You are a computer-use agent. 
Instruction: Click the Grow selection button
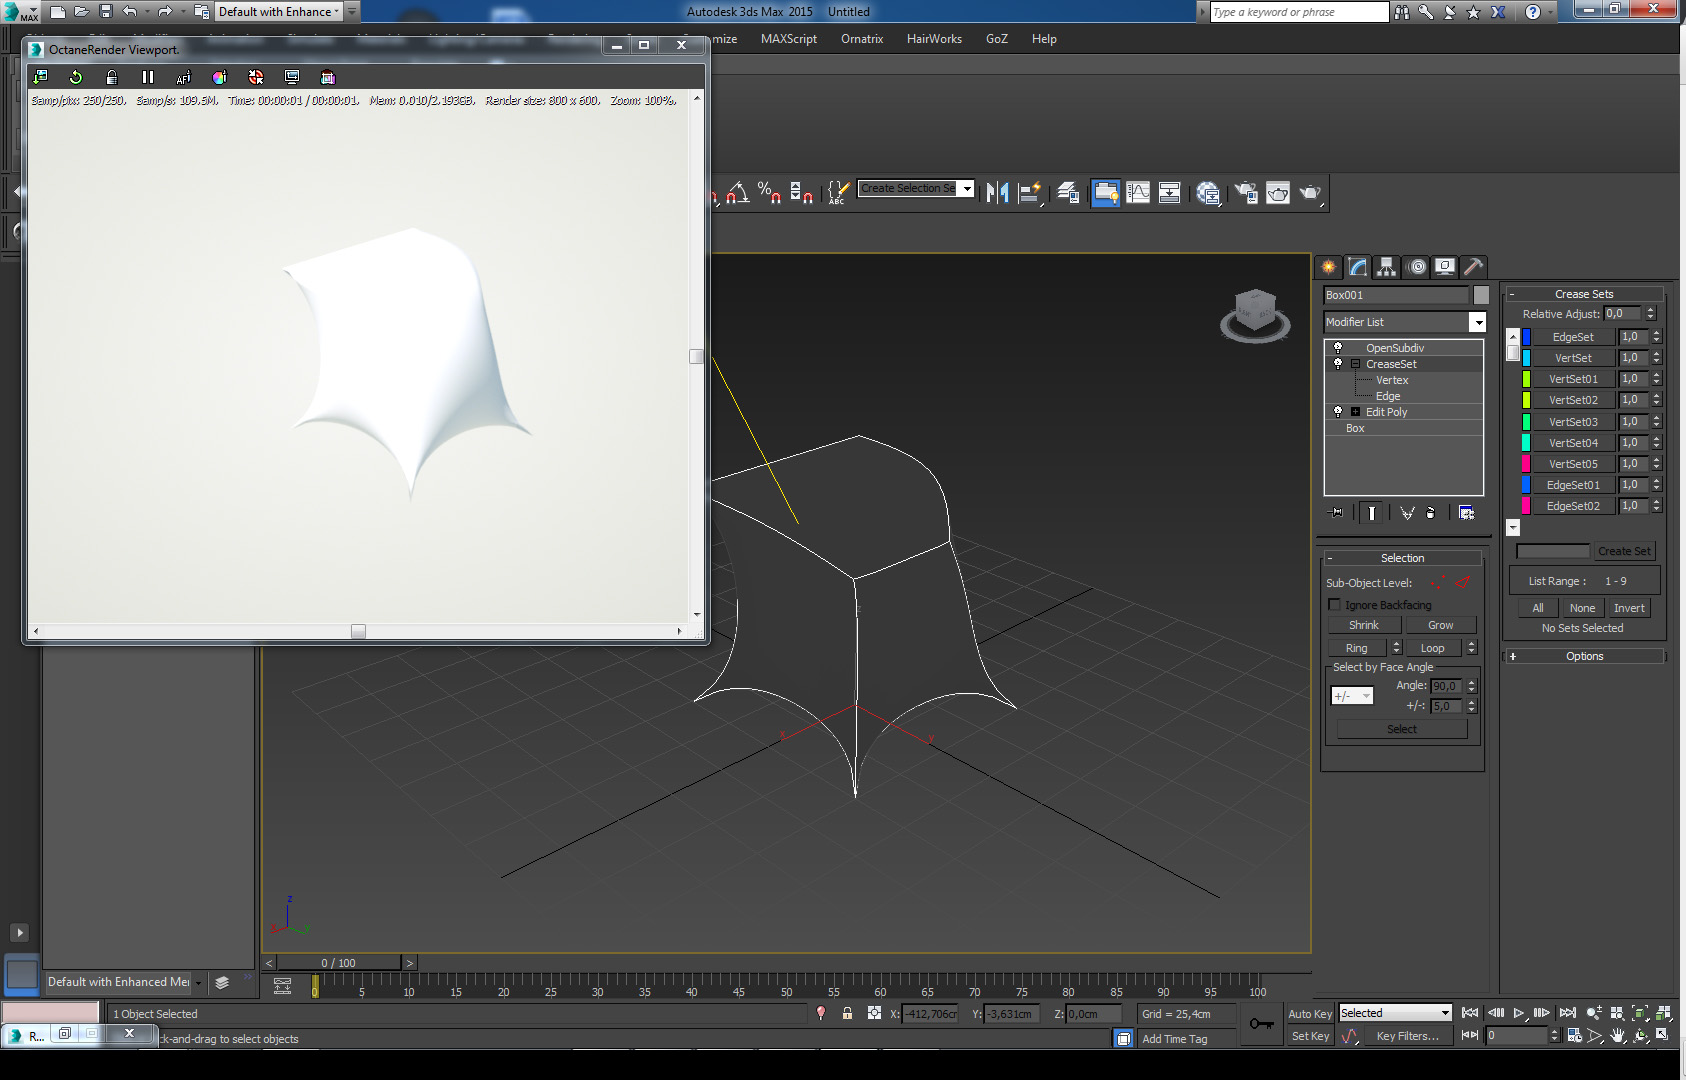click(x=1440, y=625)
